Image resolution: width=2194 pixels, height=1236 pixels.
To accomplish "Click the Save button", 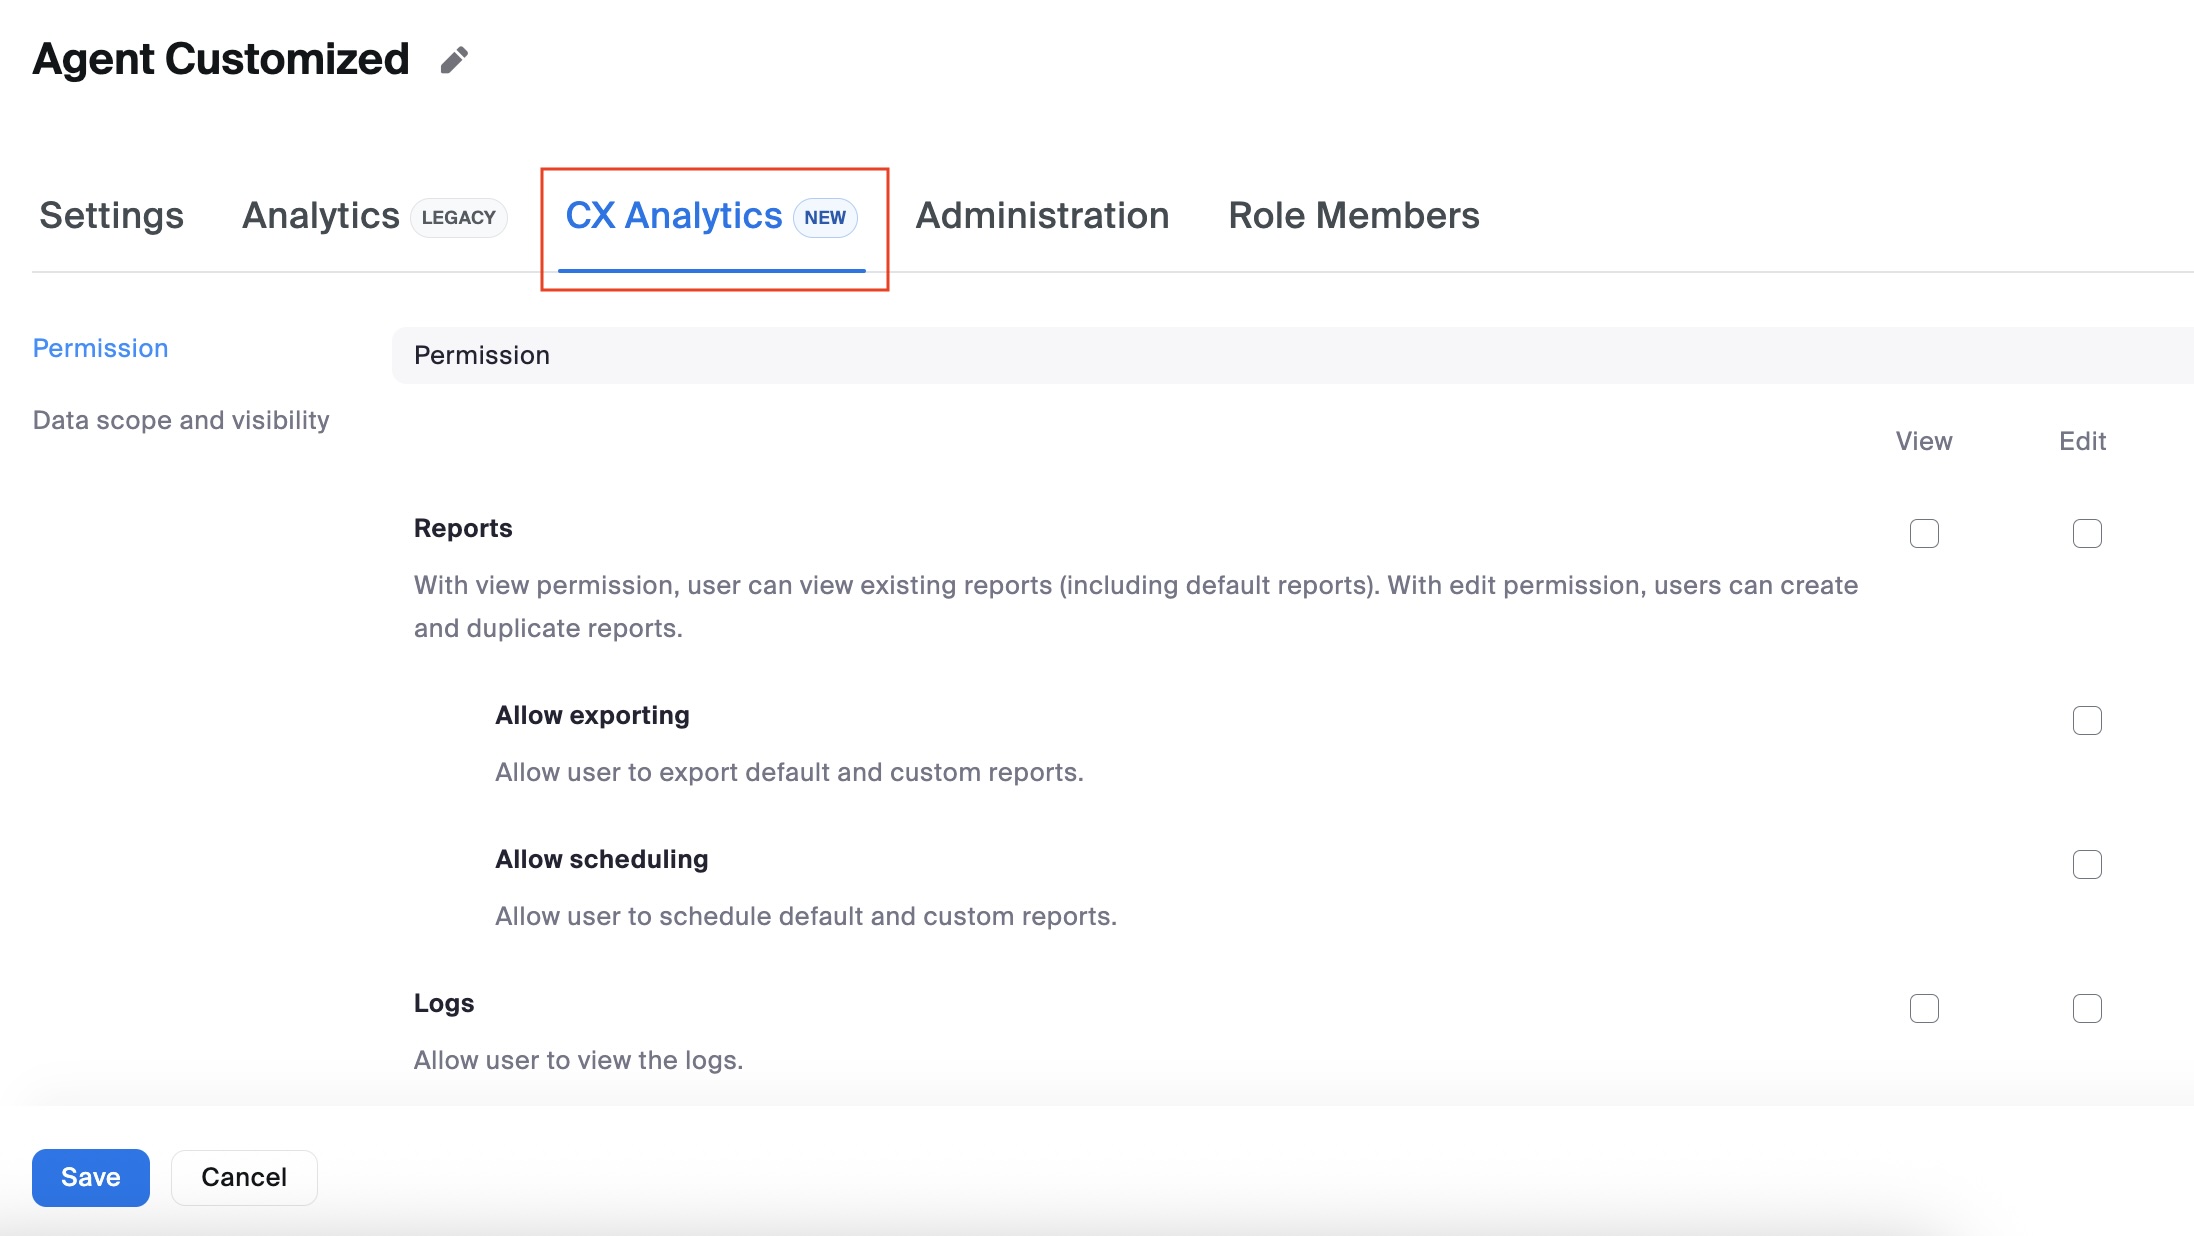I will tap(90, 1177).
